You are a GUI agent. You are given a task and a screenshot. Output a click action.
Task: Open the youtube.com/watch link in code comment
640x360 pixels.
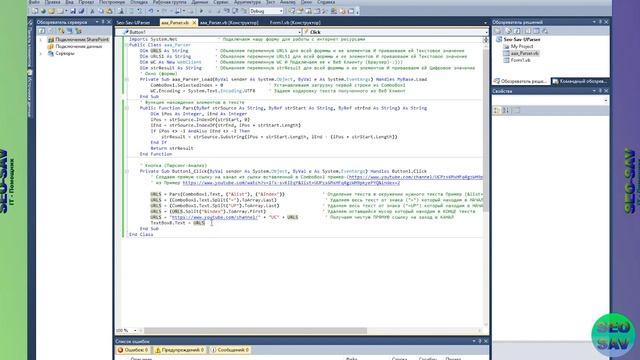[291, 183]
